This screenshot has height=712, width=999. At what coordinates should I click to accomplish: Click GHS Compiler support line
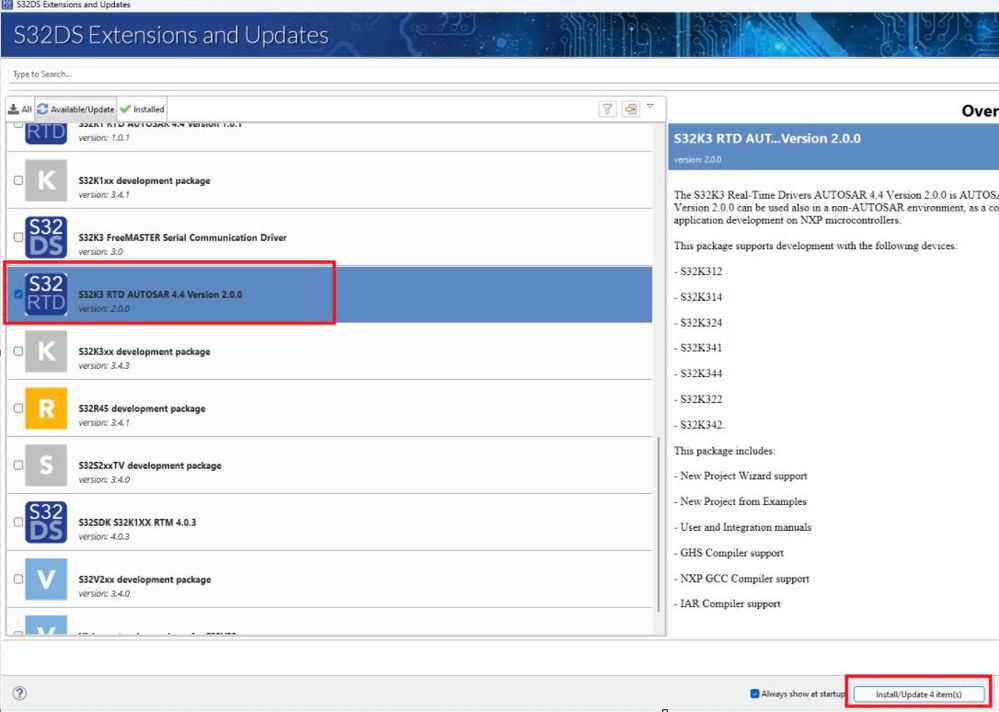(x=729, y=553)
